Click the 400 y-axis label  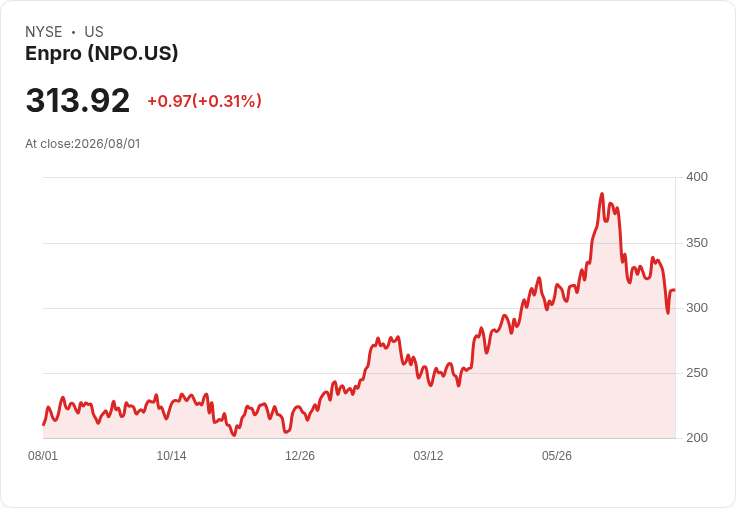(697, 177)
